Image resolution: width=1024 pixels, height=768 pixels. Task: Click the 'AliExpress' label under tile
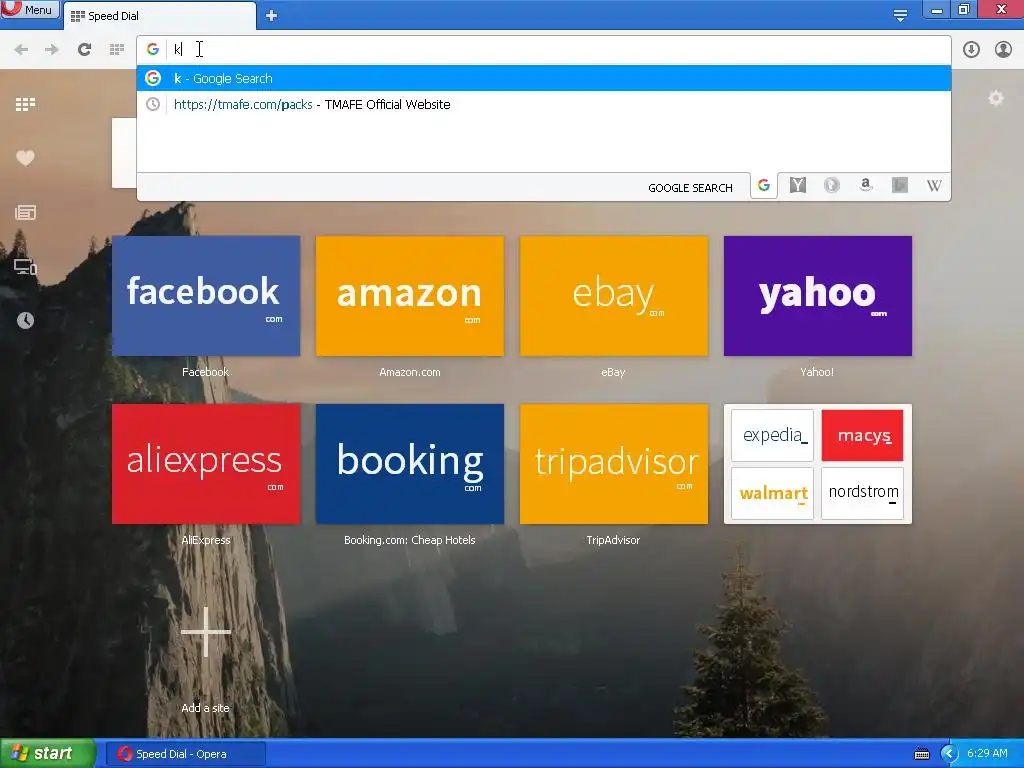(206, 540)
